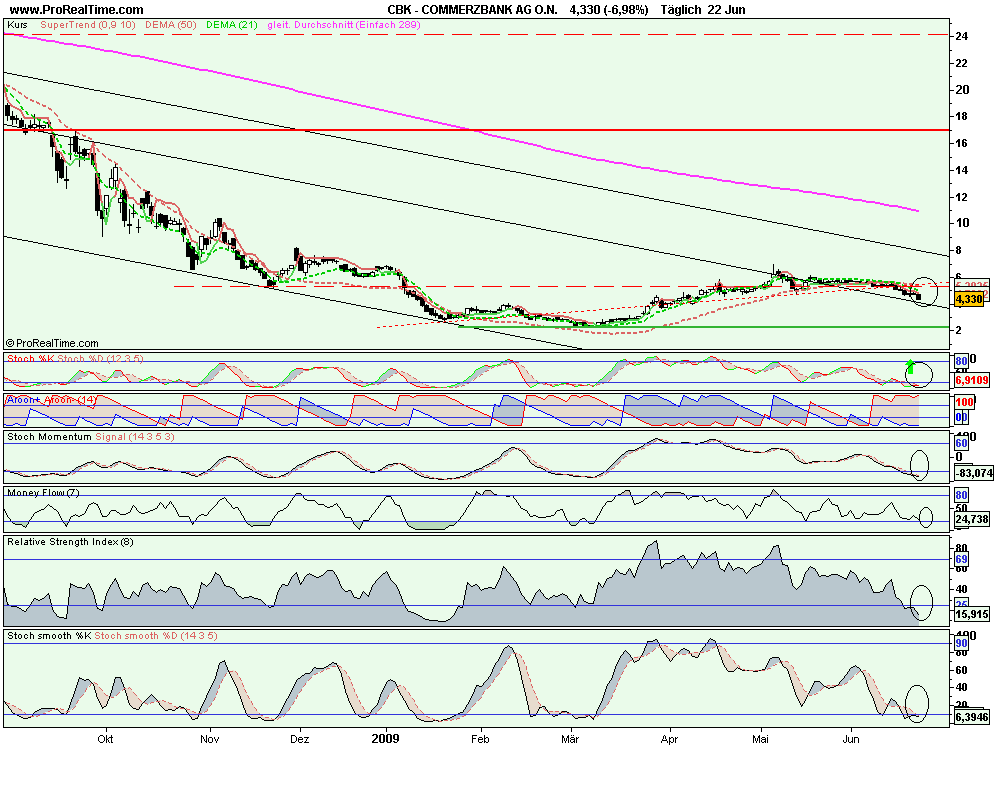The height and width of the screenshot is (800, 1000).
Task: Select the 'DEMA (21)' indicator label
Action: pos(232,25)
